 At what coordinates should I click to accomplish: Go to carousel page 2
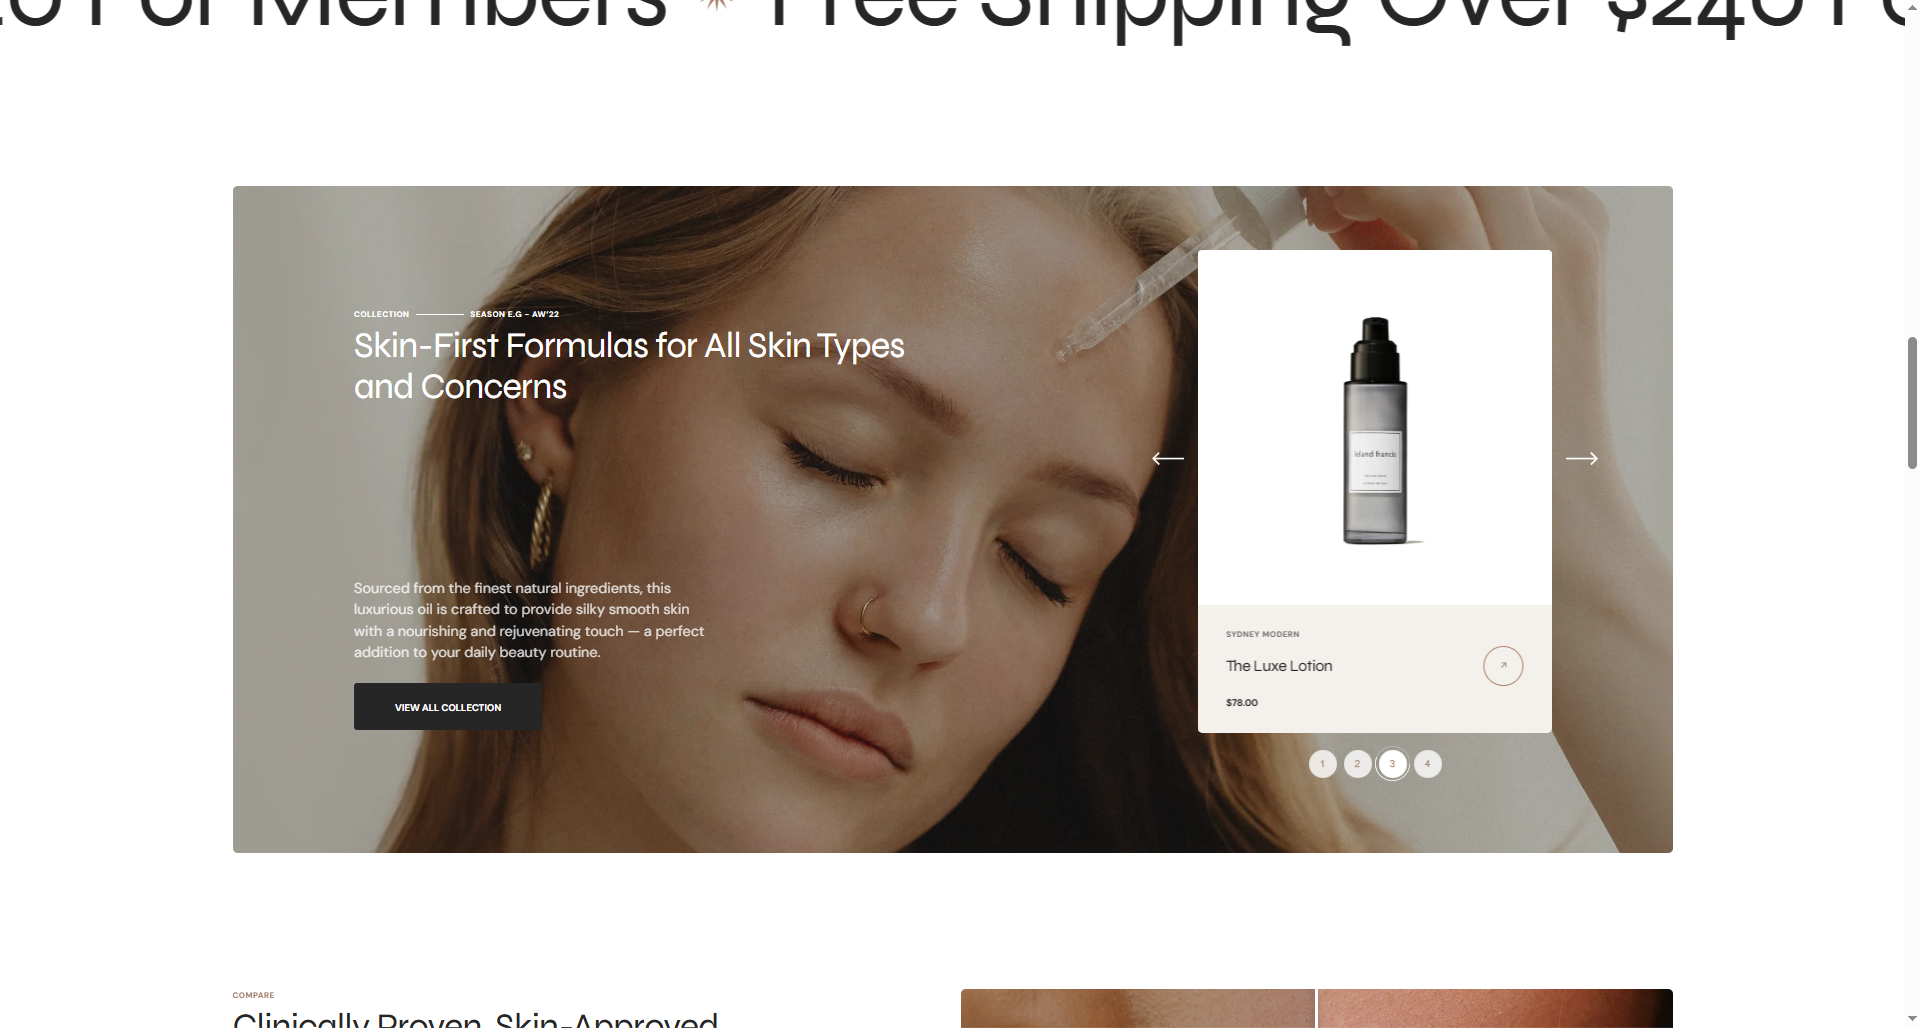pos(1357,764)
